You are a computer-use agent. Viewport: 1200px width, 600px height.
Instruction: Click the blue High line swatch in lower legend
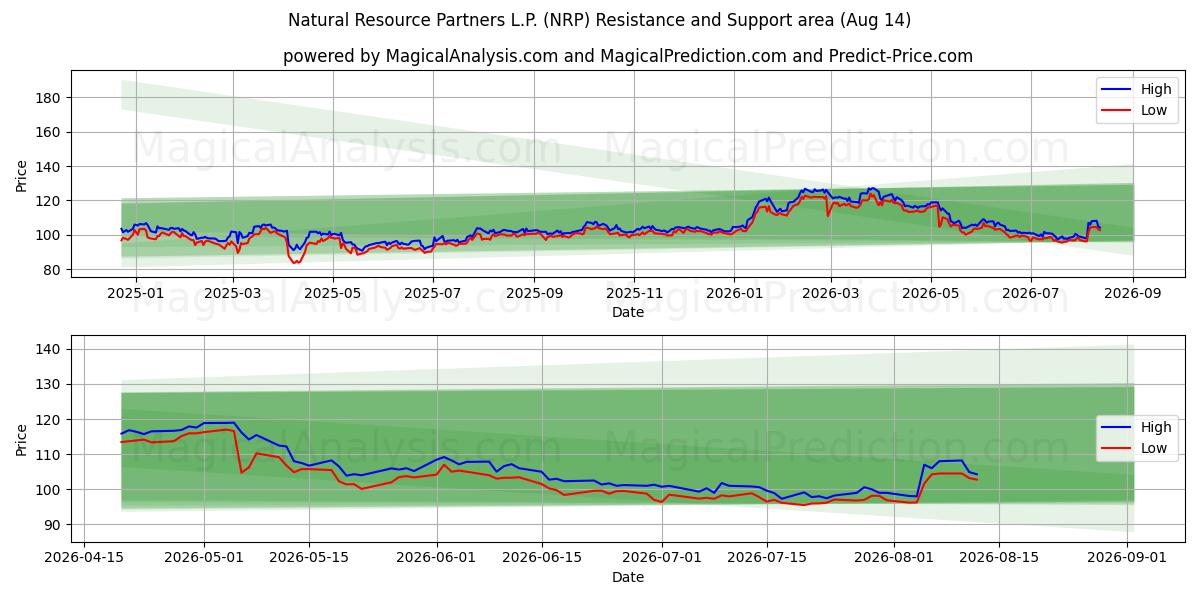(1118, 427)
